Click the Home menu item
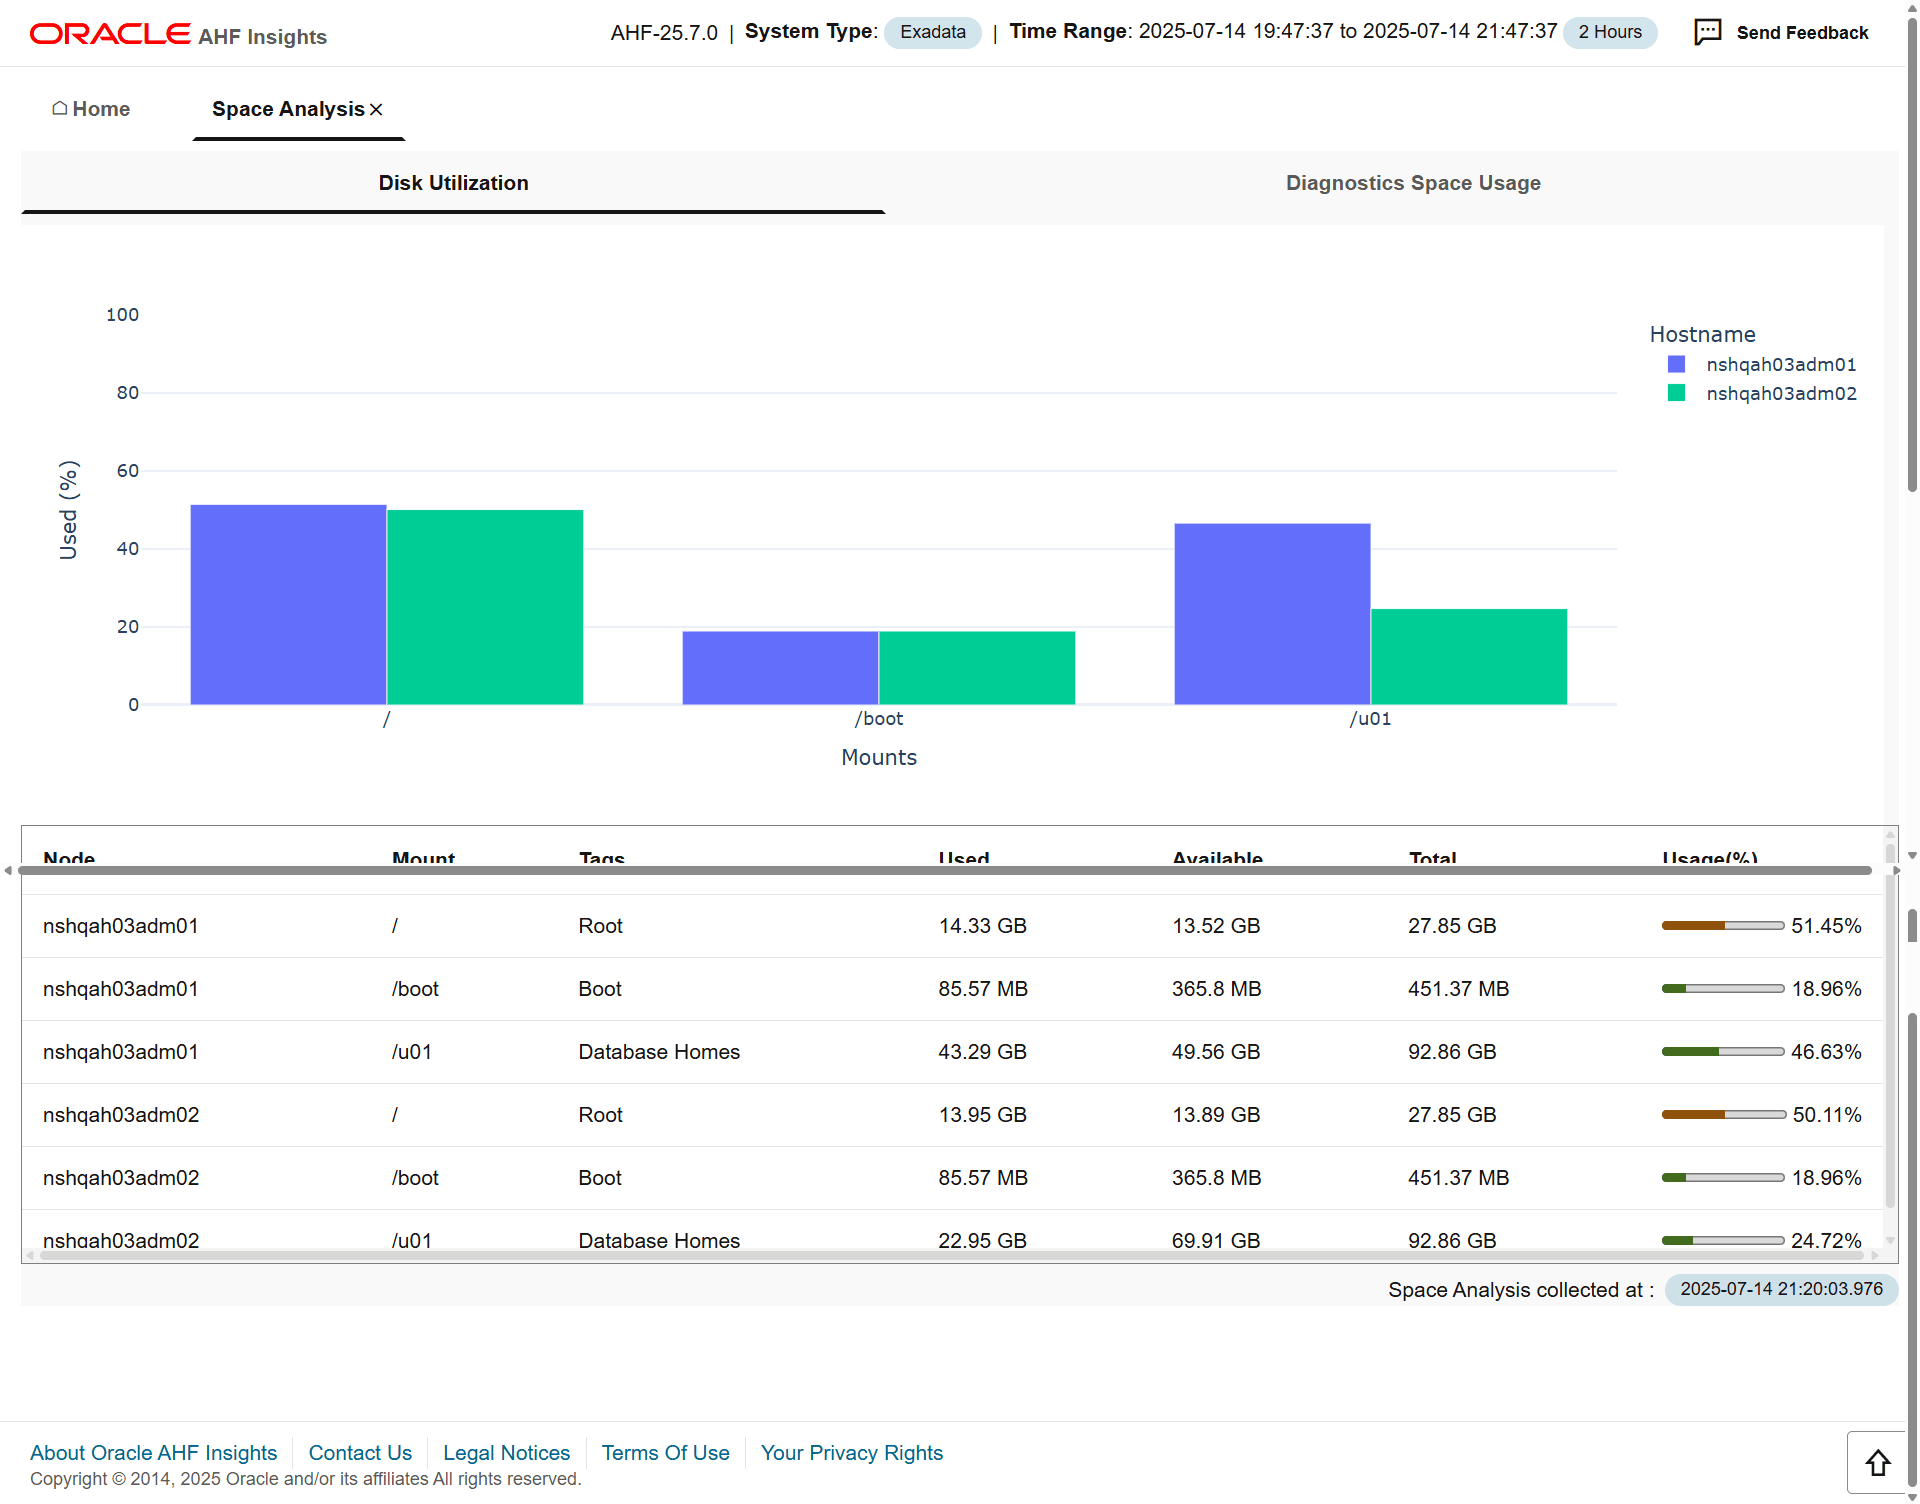 [89, 109]
